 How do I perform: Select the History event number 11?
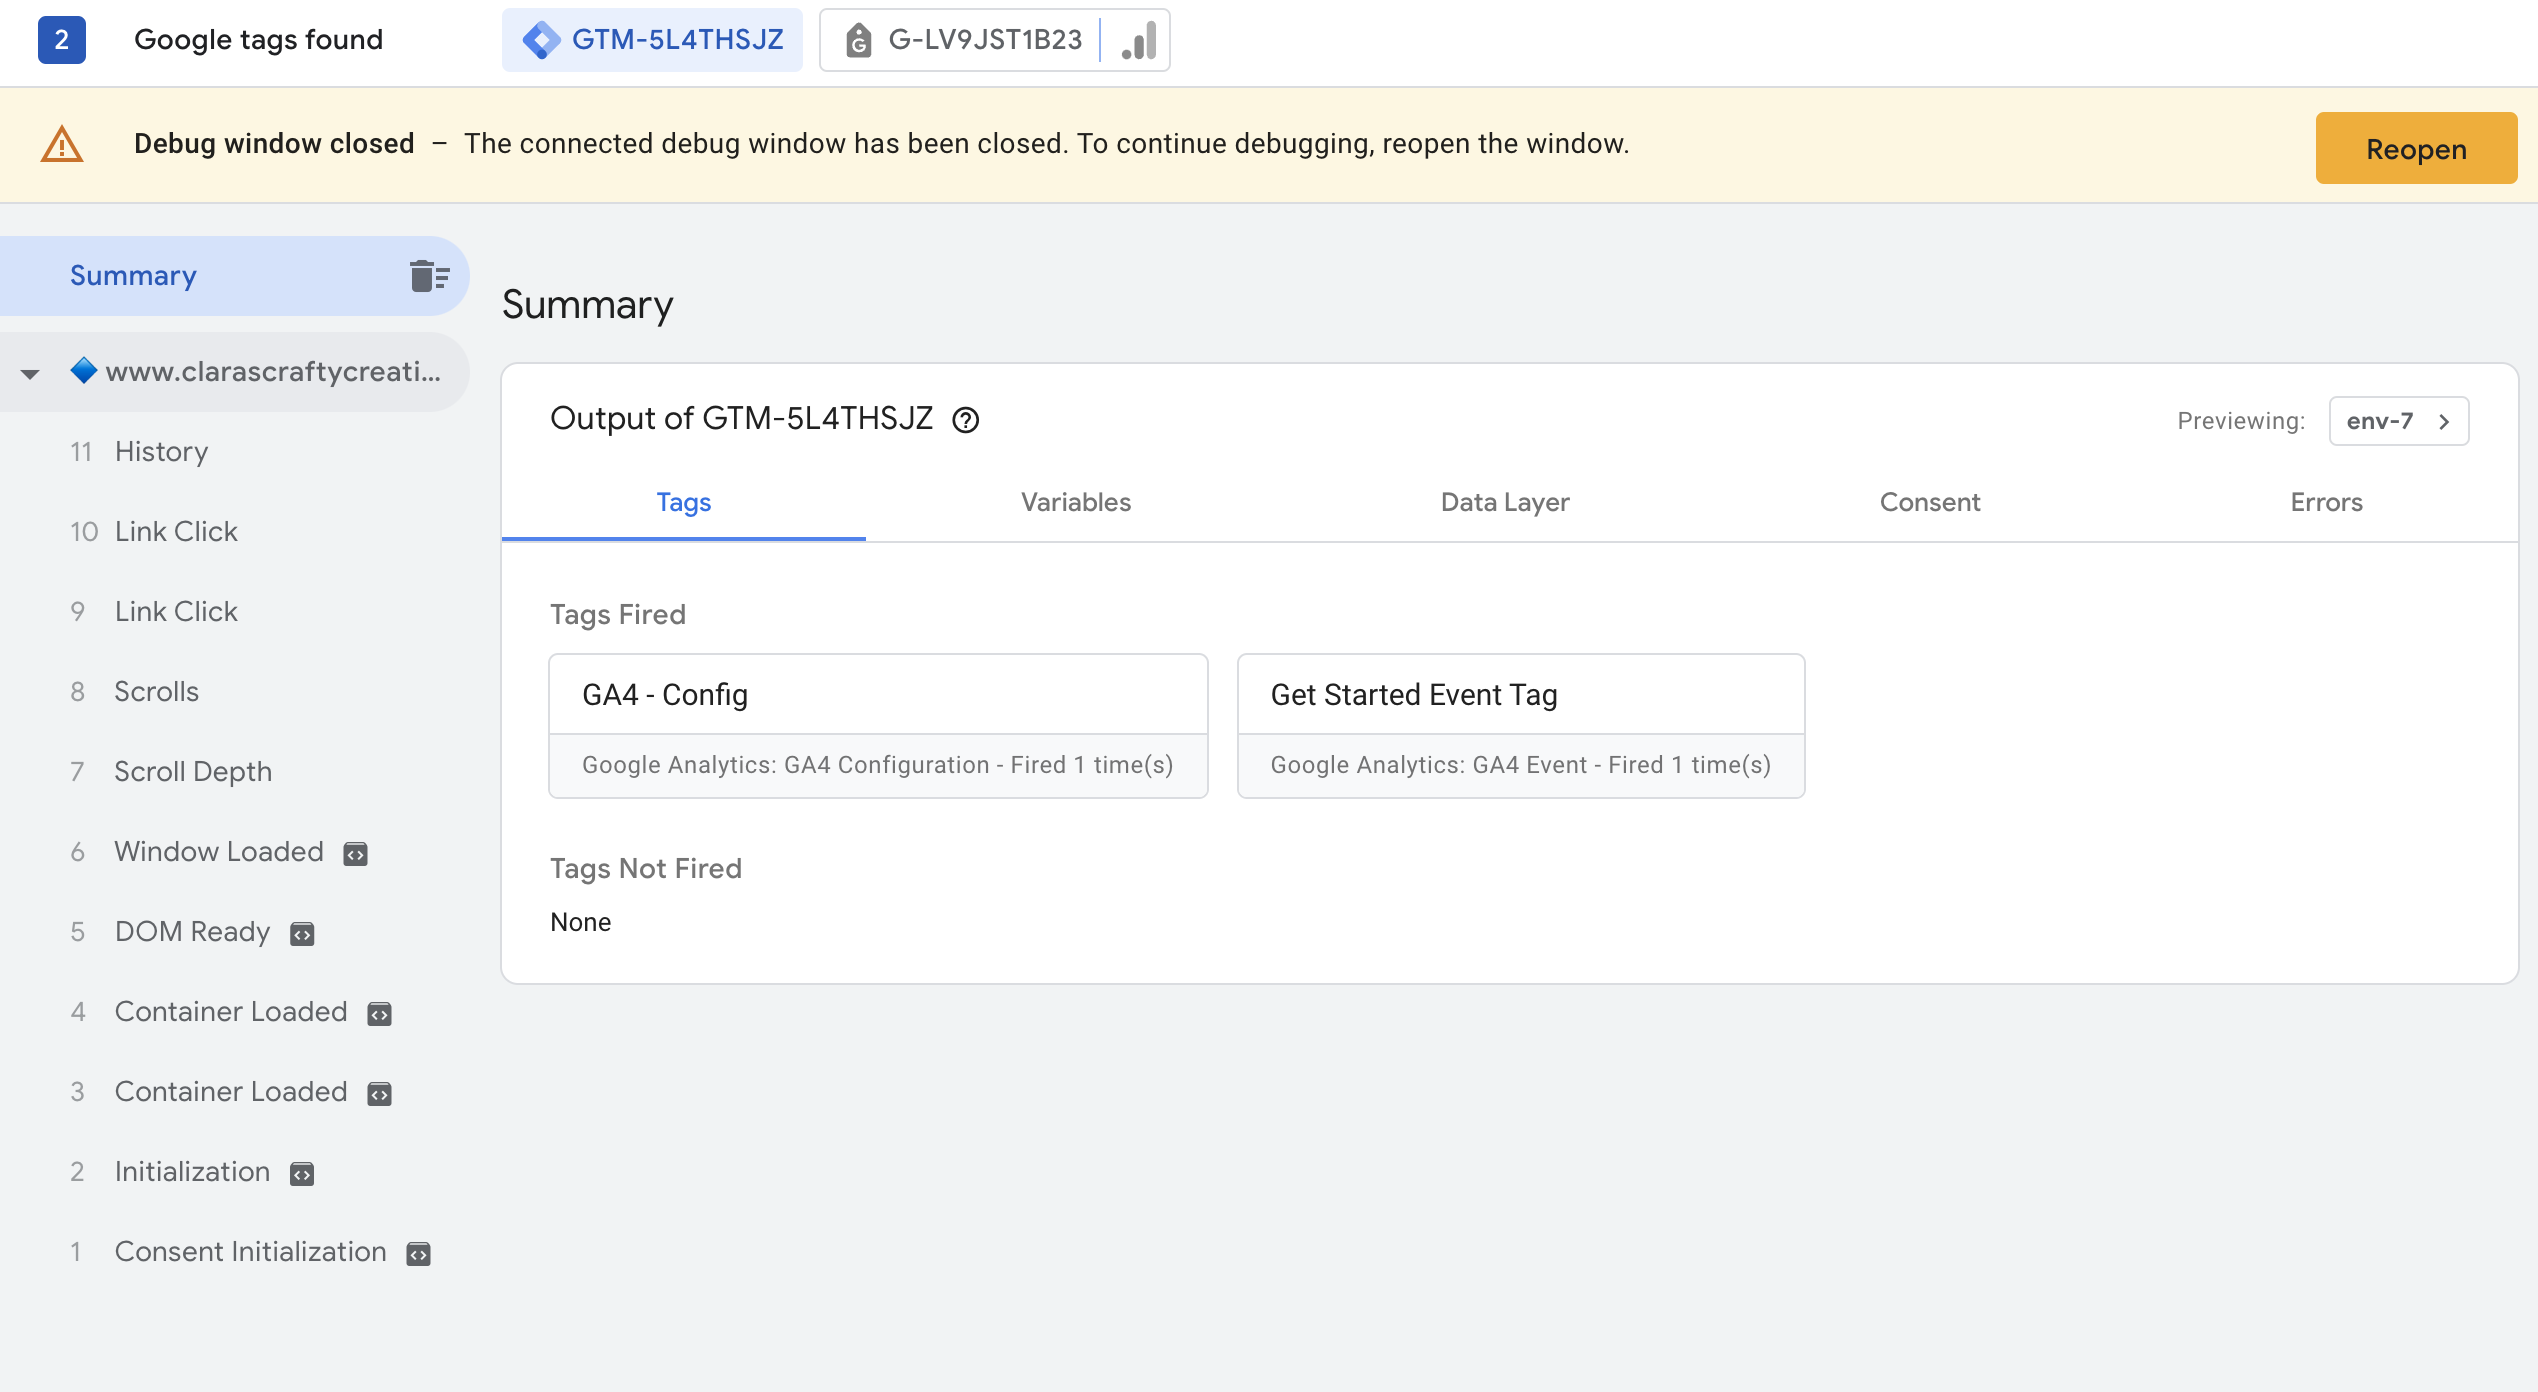(161, 452)
